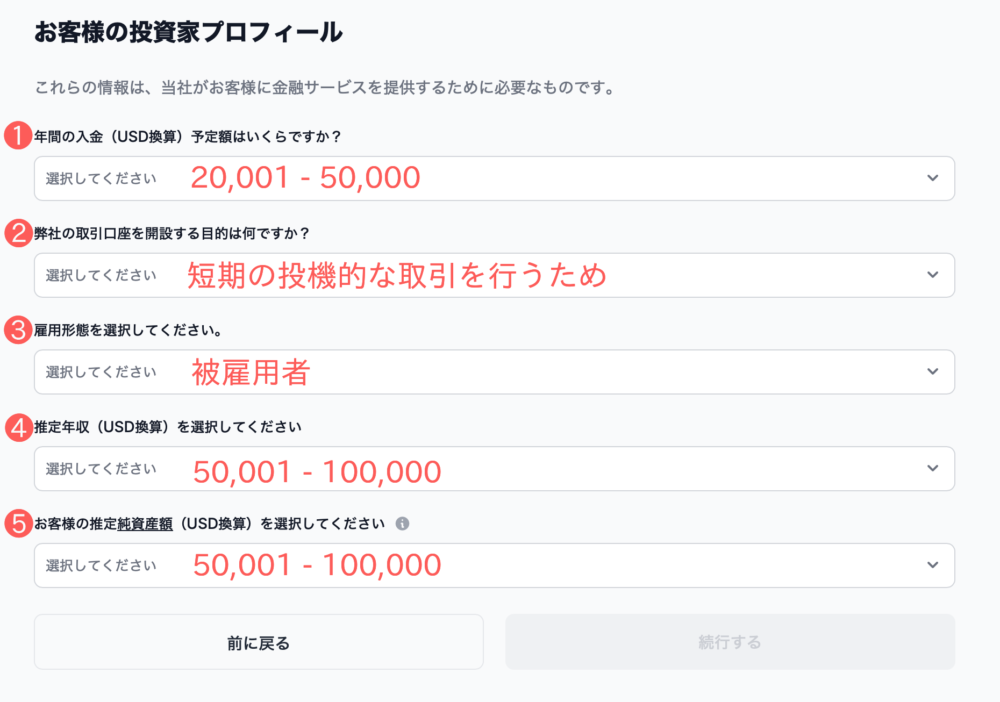Click red number 2 annotation badge
The width and height of the screenshot is (1000, 702).
pyautogui.click(x=18, y=233)
